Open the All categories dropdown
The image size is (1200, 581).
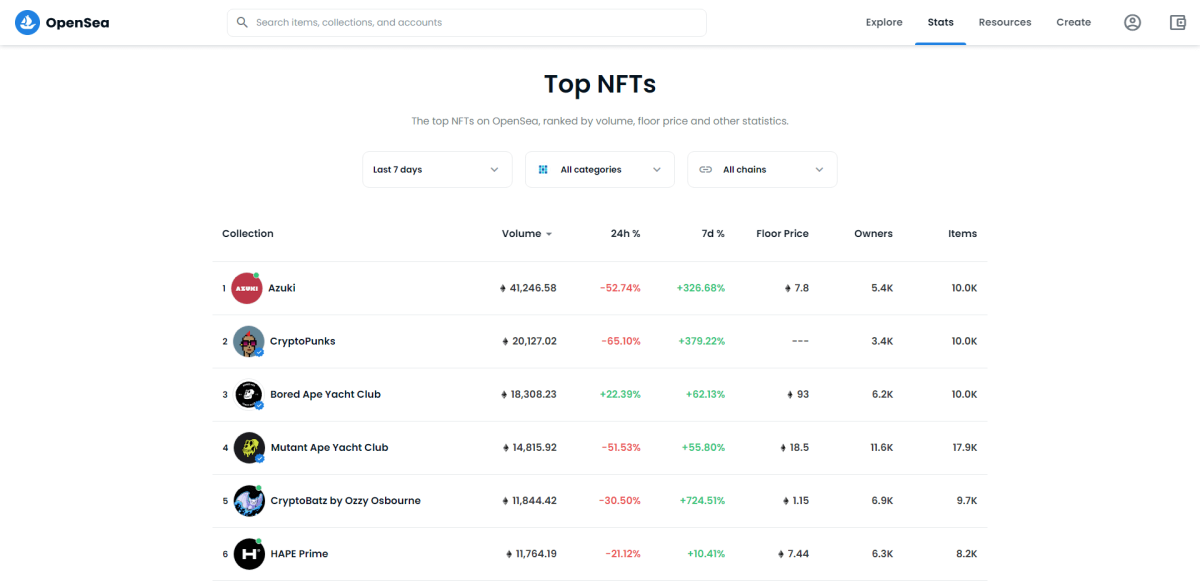(x=600, y=170)
